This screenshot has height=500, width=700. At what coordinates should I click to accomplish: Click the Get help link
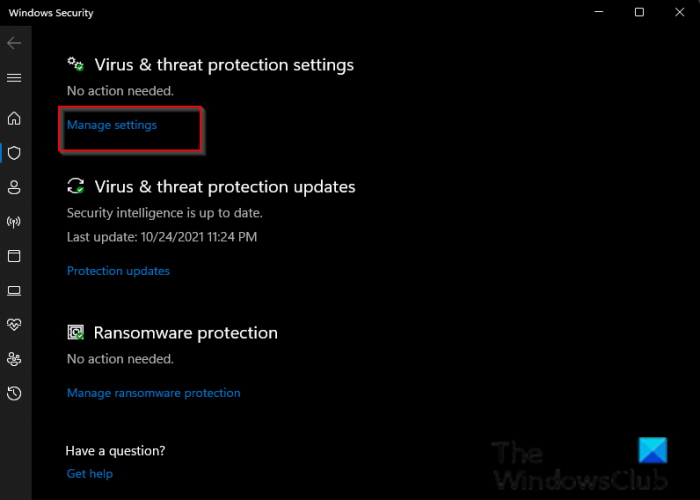pyautogui.click(x=89, y=473)
